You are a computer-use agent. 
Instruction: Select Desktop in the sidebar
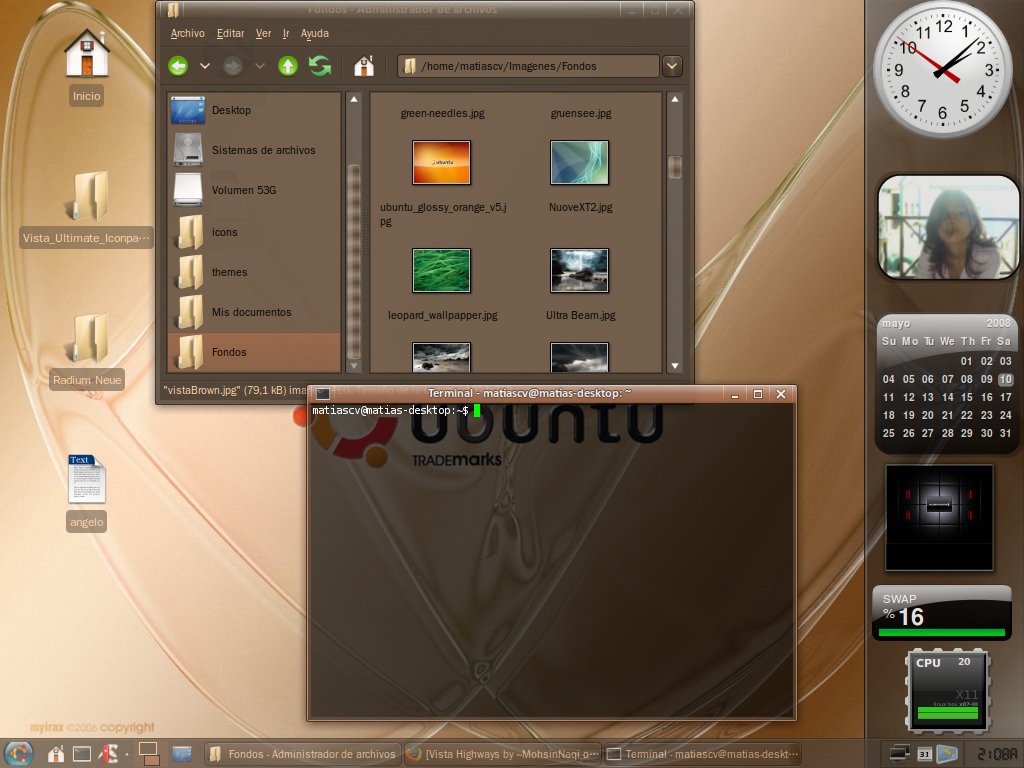255,110
